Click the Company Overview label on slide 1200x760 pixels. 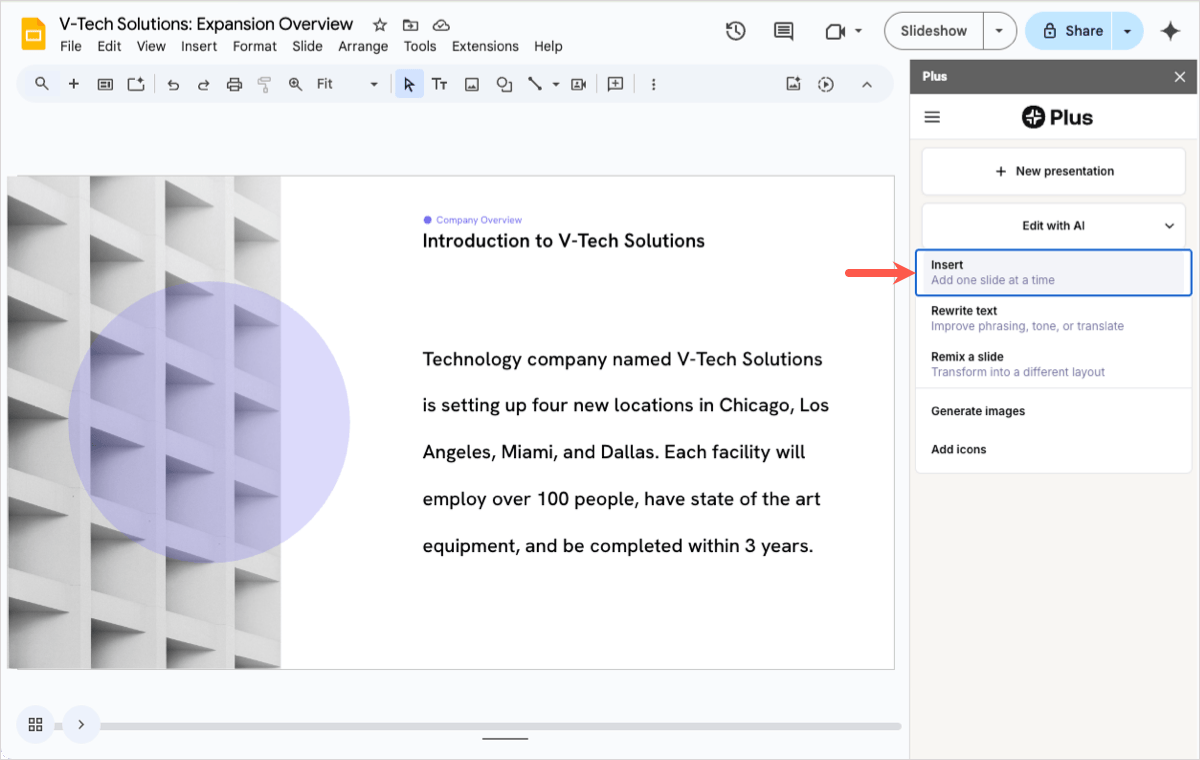click(x=479, y=220)
